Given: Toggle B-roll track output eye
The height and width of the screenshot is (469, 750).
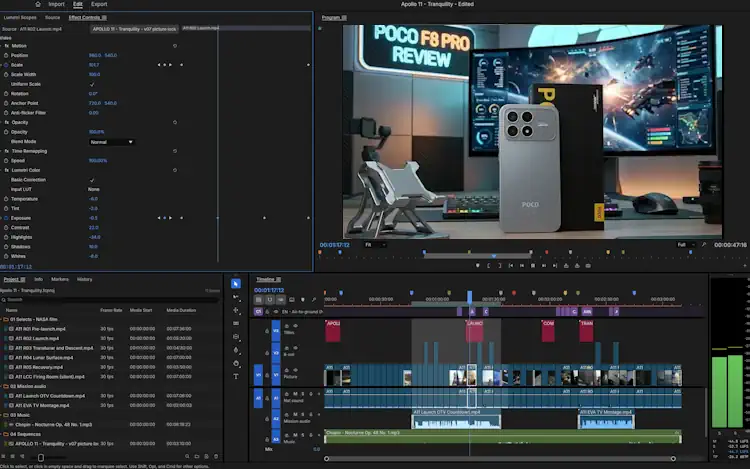Looking at the screenshot, I should 295,348.
